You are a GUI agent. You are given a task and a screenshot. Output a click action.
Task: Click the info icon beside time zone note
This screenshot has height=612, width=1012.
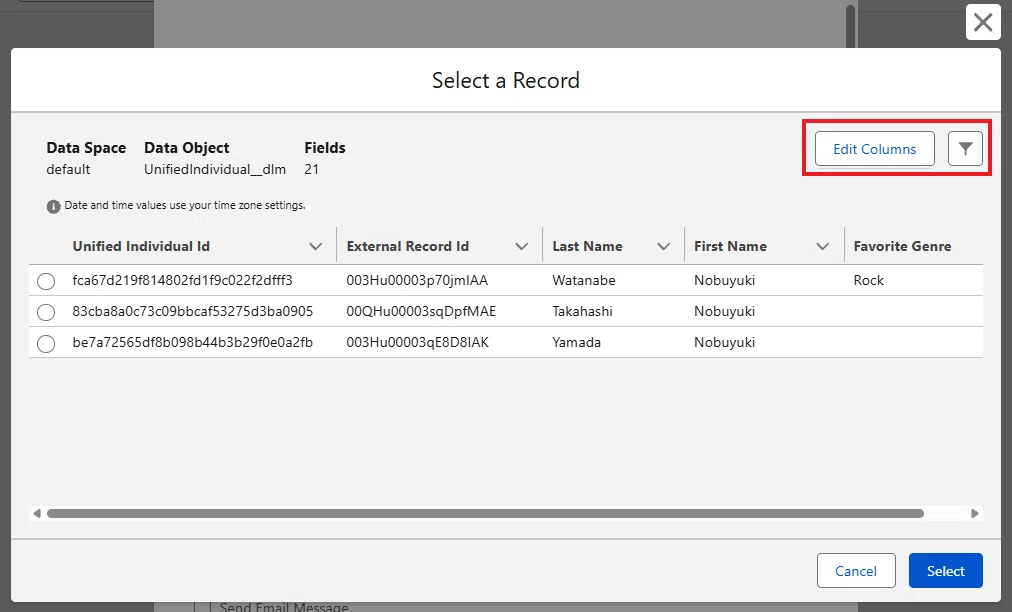(x=53, y=207)
